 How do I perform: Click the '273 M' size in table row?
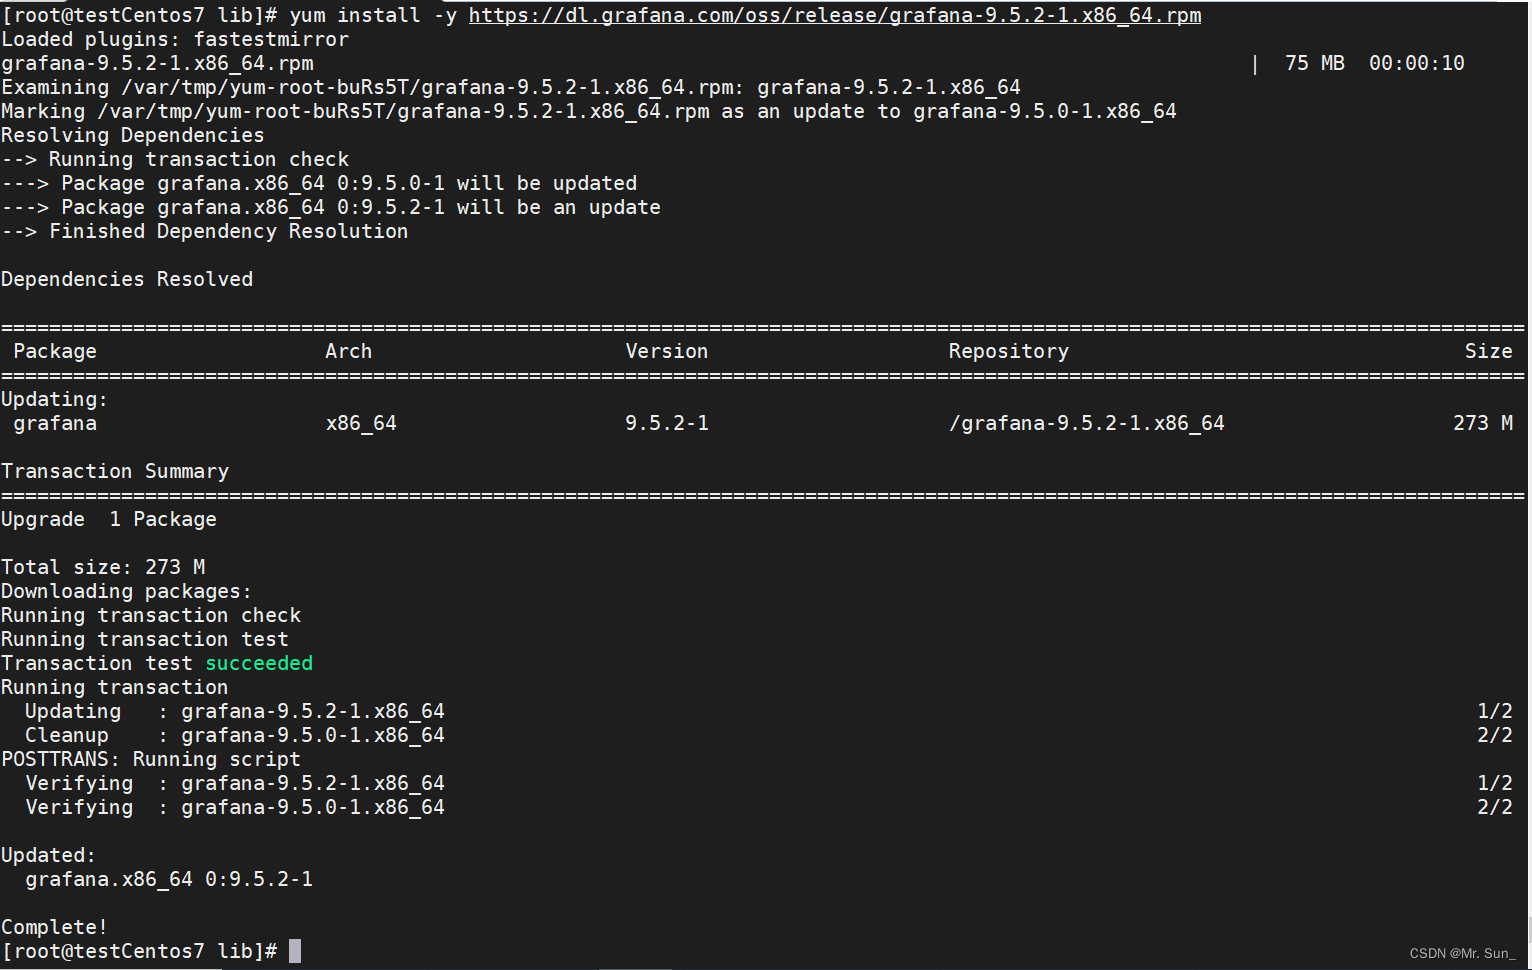click(x=1483, y=423)
